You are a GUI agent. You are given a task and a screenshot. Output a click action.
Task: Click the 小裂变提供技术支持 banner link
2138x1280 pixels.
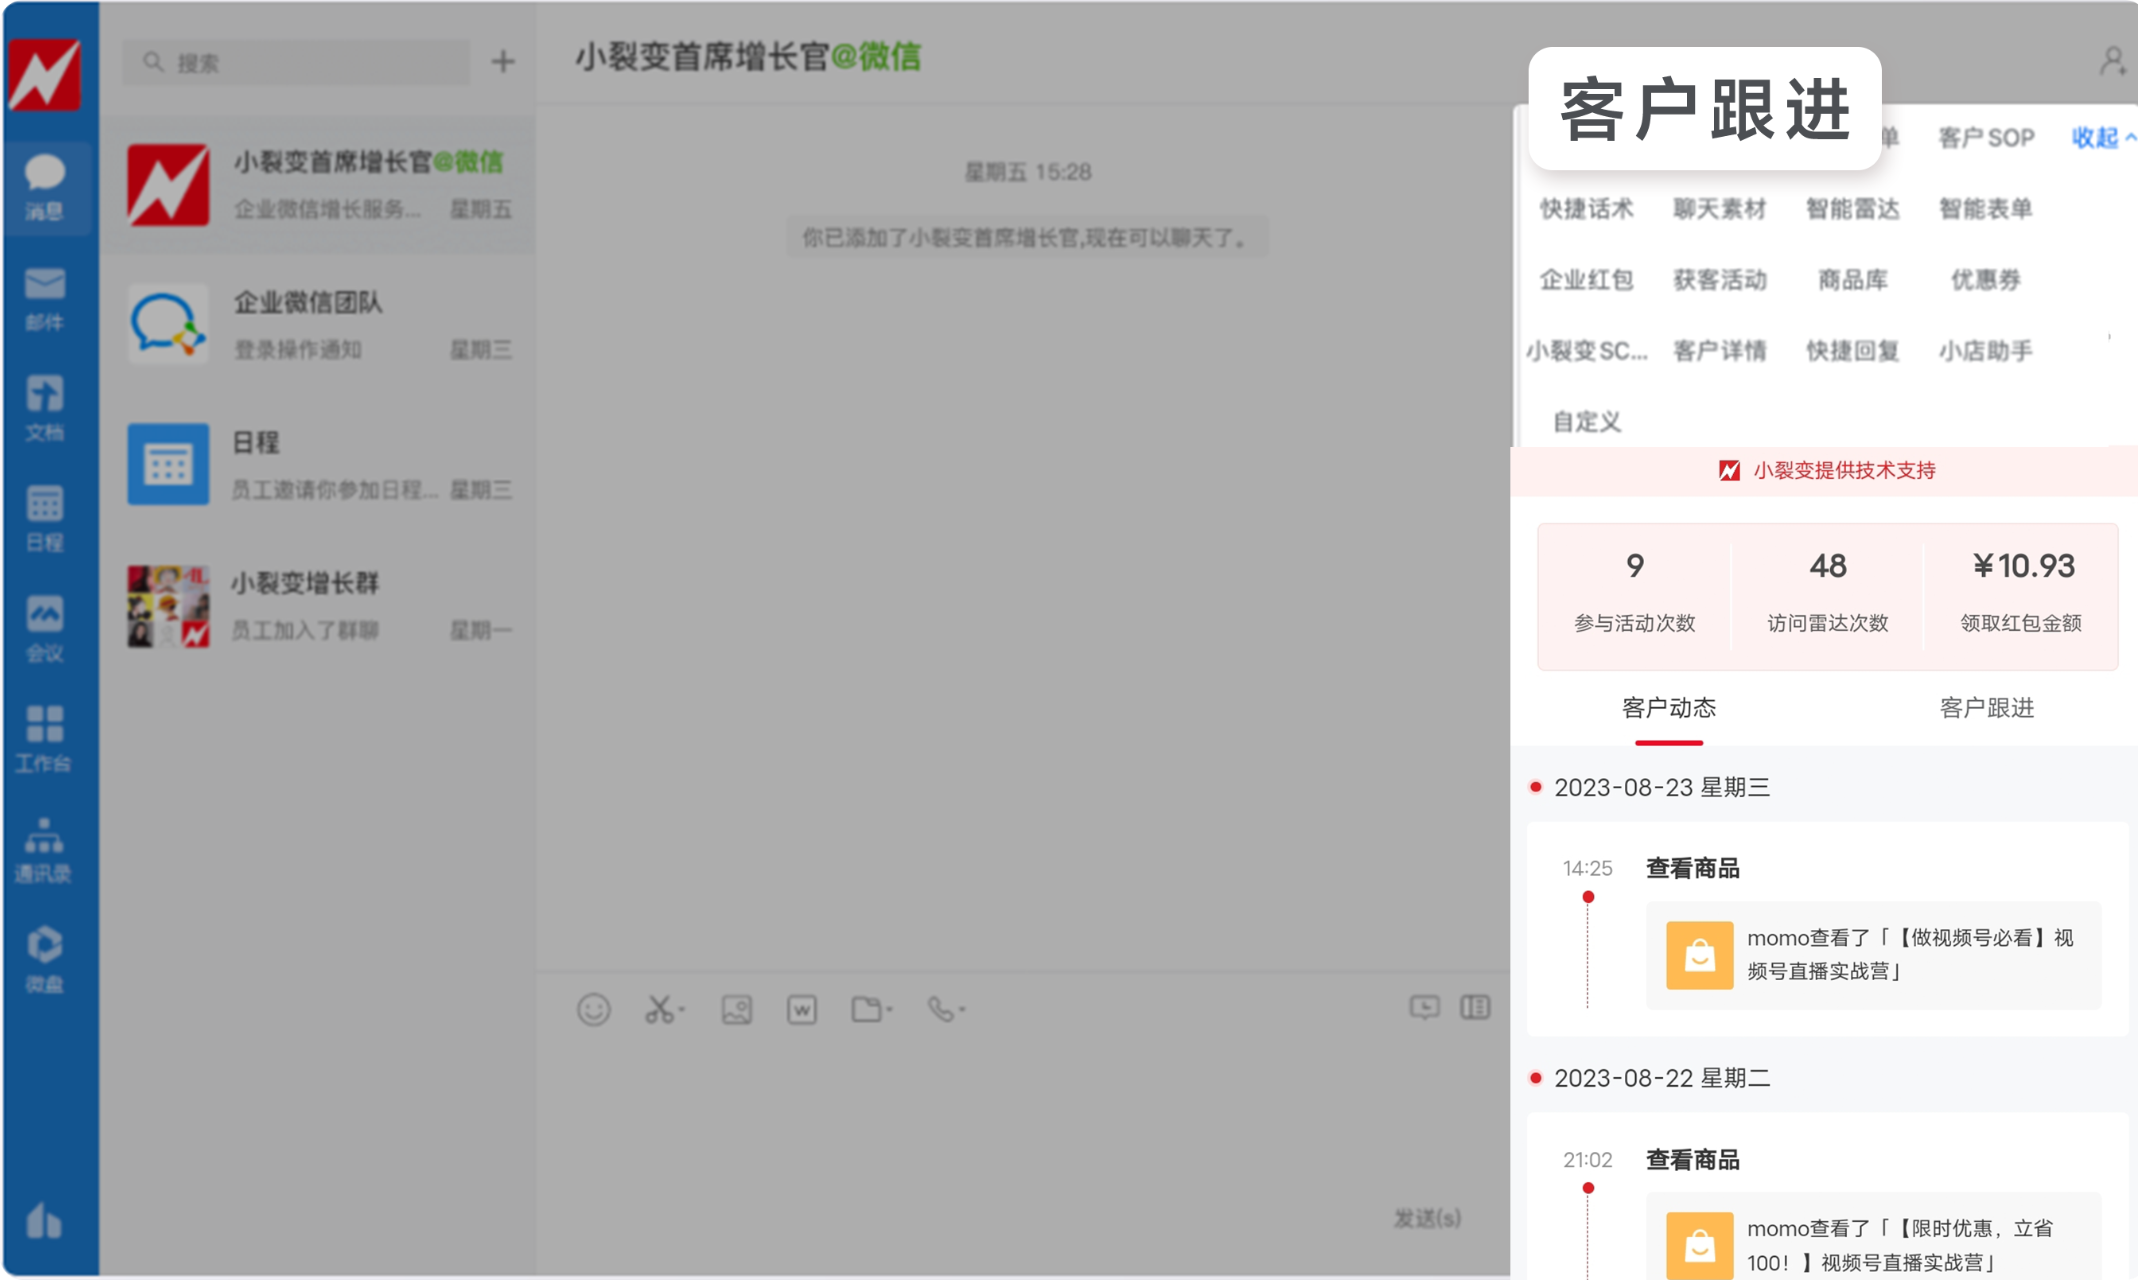[x=1826, y=470]
